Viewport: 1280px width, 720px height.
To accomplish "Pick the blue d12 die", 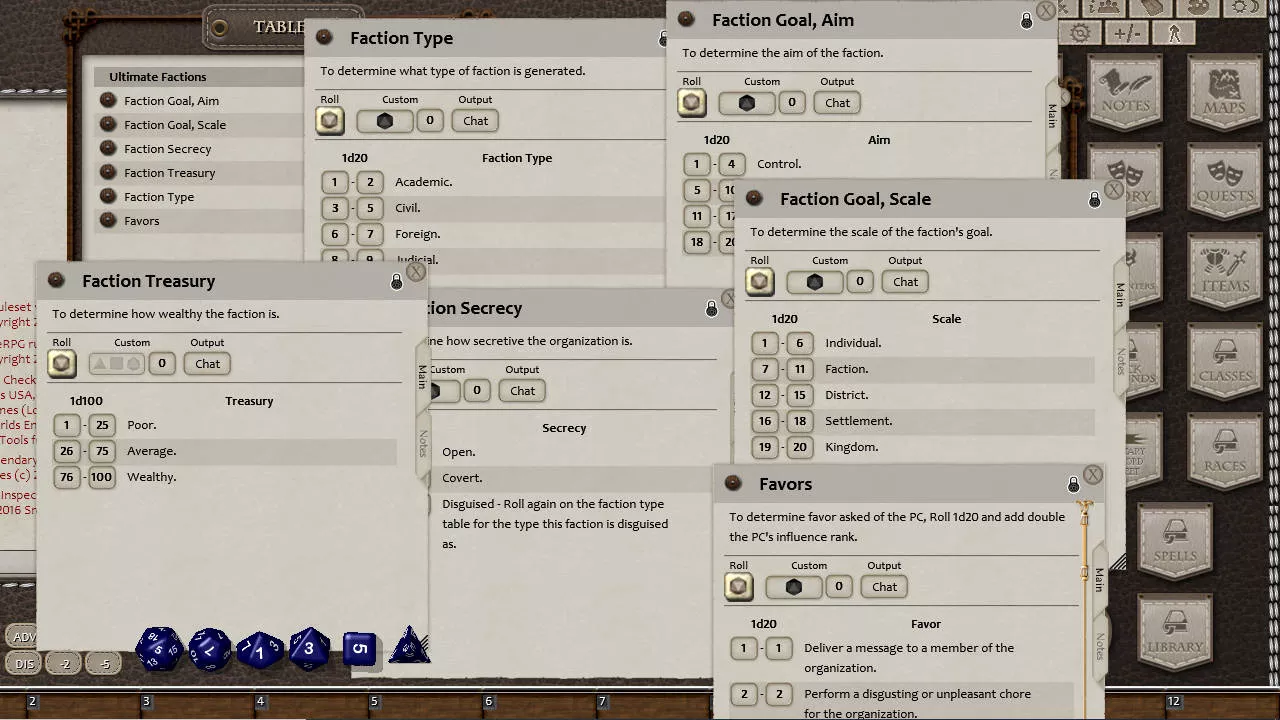I will (210, 649).
